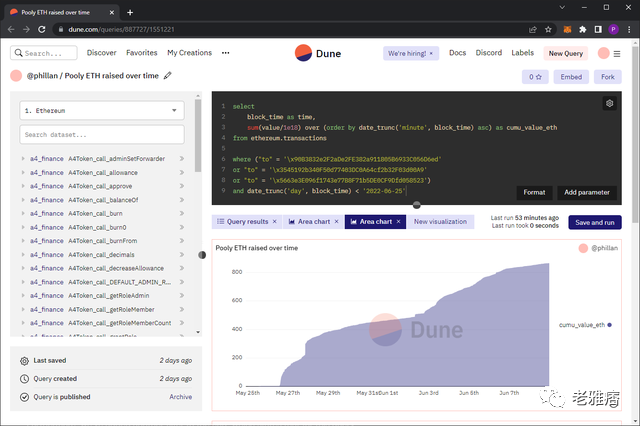640x426 pixels.
Task: Insert A4Token_call_getRoleMember with right arrow
Action: point(182,309)
